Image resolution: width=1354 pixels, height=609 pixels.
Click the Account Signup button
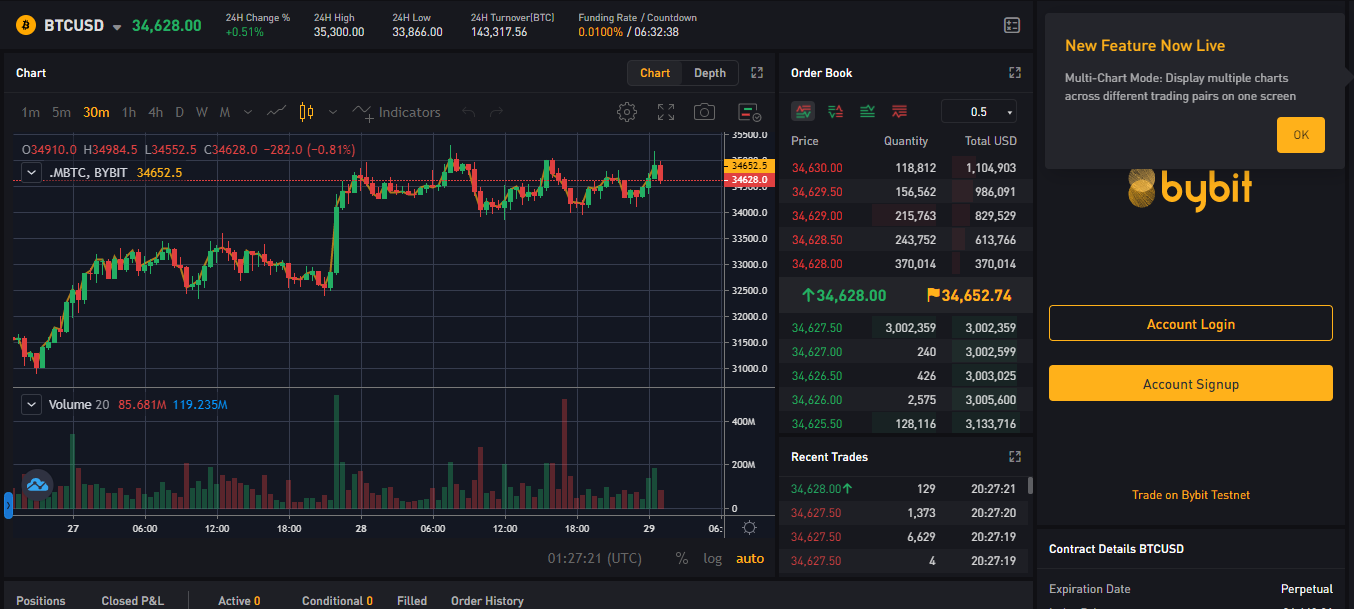click(x=1190, y=384)
